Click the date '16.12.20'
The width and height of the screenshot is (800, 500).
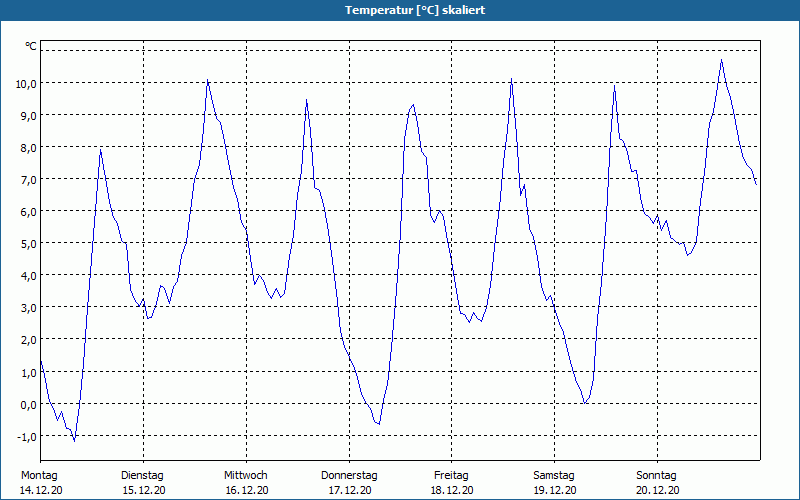pos(247,491)
